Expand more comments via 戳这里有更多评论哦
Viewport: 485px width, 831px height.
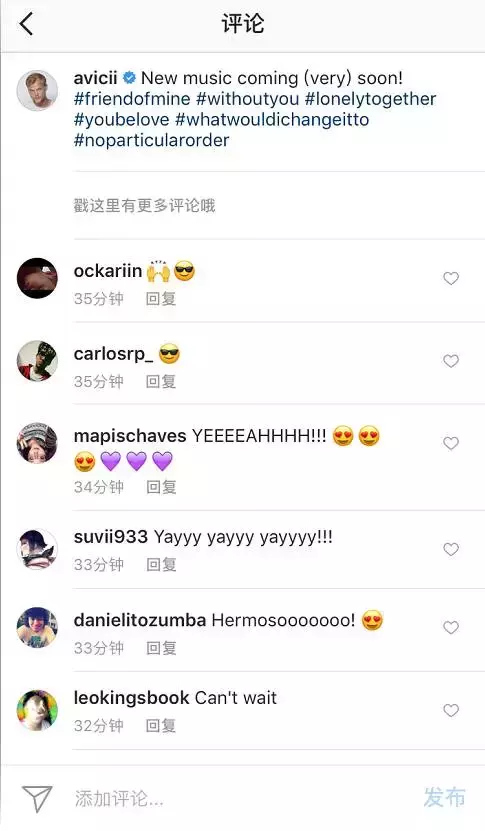pos(144,205)
